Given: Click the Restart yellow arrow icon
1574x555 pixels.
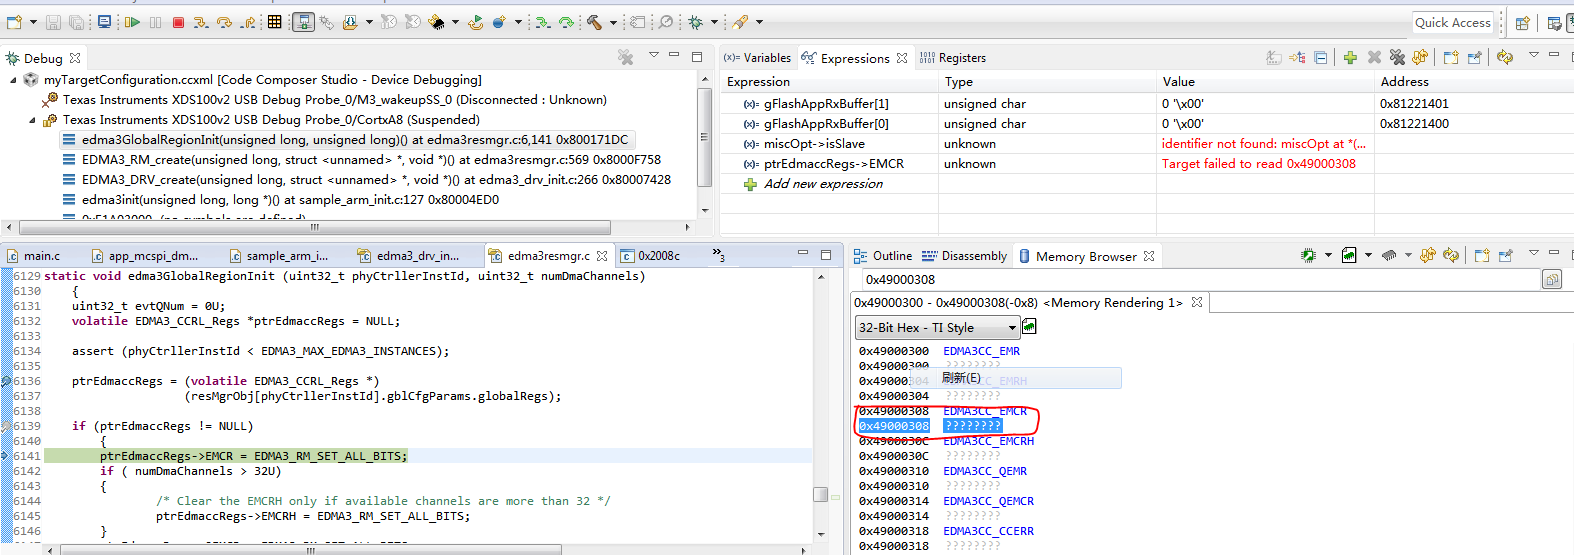Looking at the screenshot, I should point(476,22).
